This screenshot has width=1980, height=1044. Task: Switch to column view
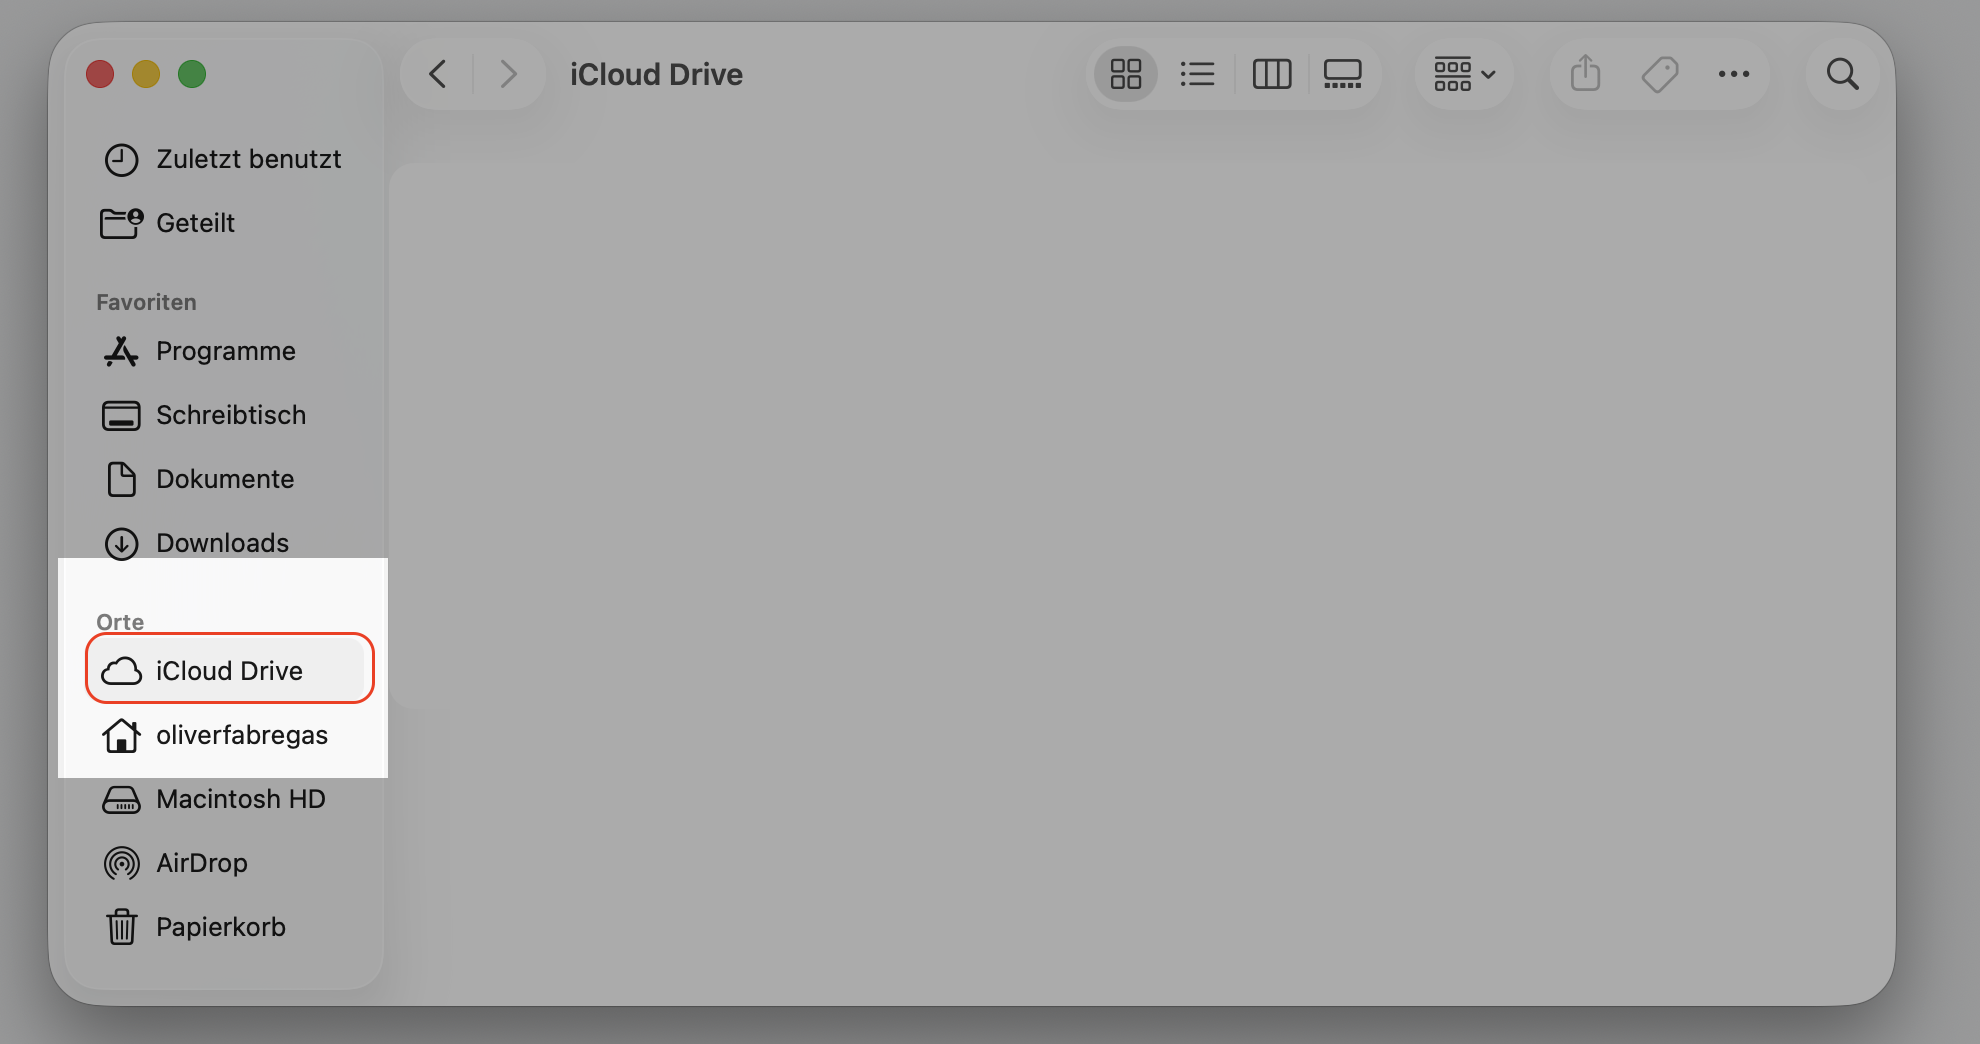[x=1272, y=74]
